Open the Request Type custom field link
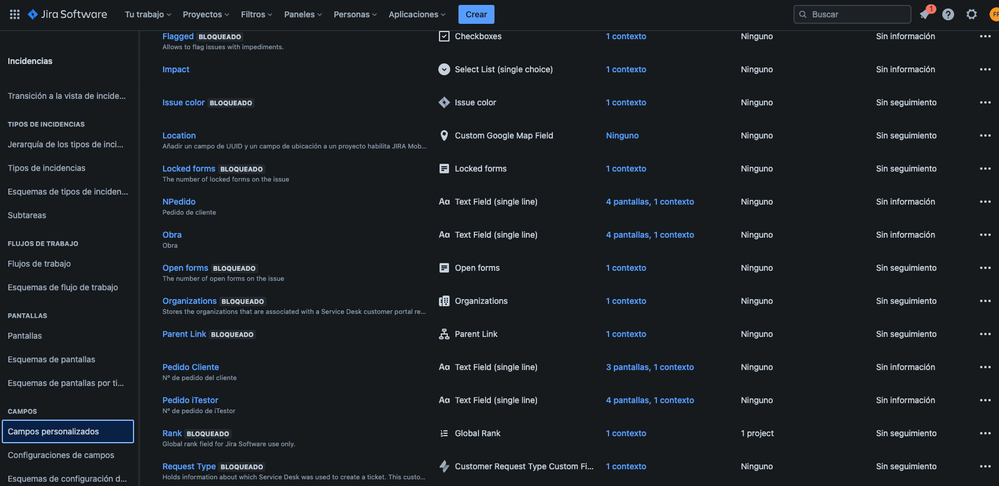This screenshot has height=486, width=999. (189, 467)
